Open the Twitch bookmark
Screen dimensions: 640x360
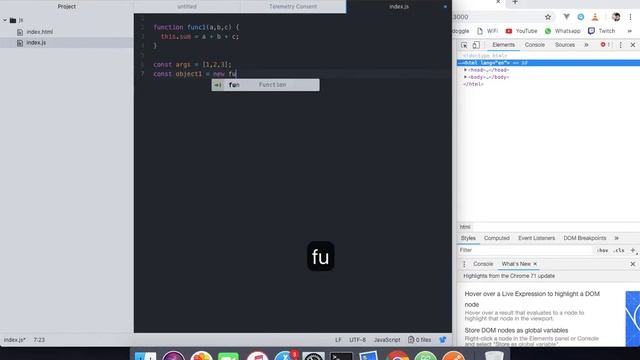coord(601,31)
